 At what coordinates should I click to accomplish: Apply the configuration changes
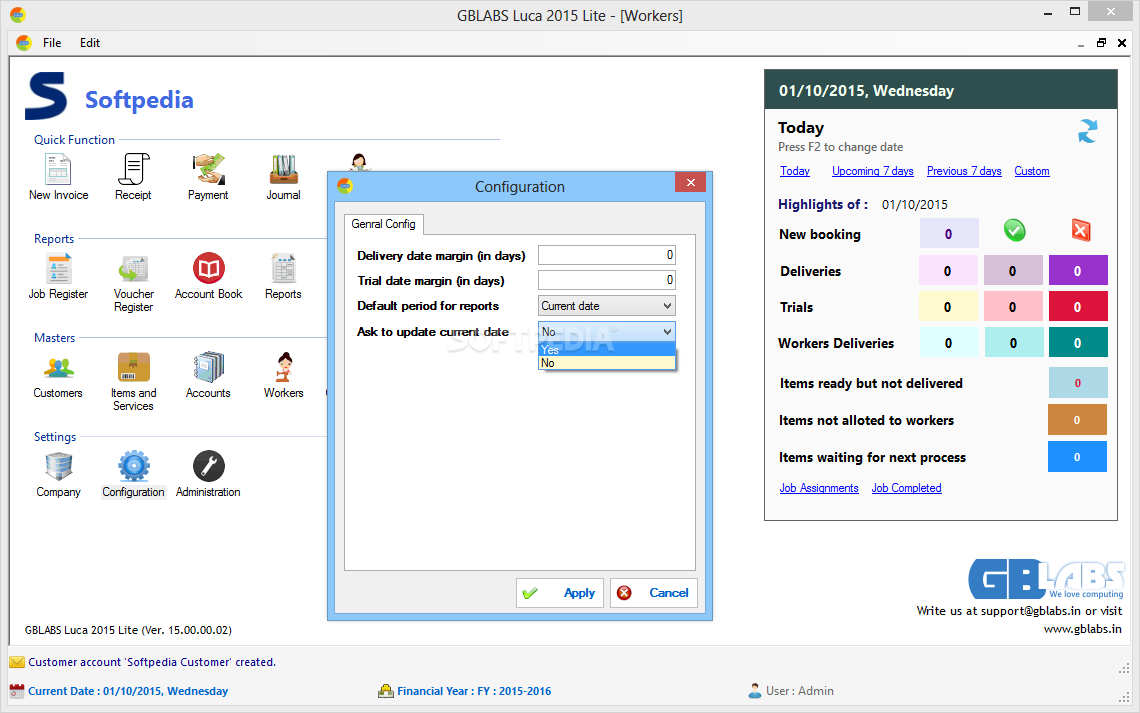click(x=560, y=593)
